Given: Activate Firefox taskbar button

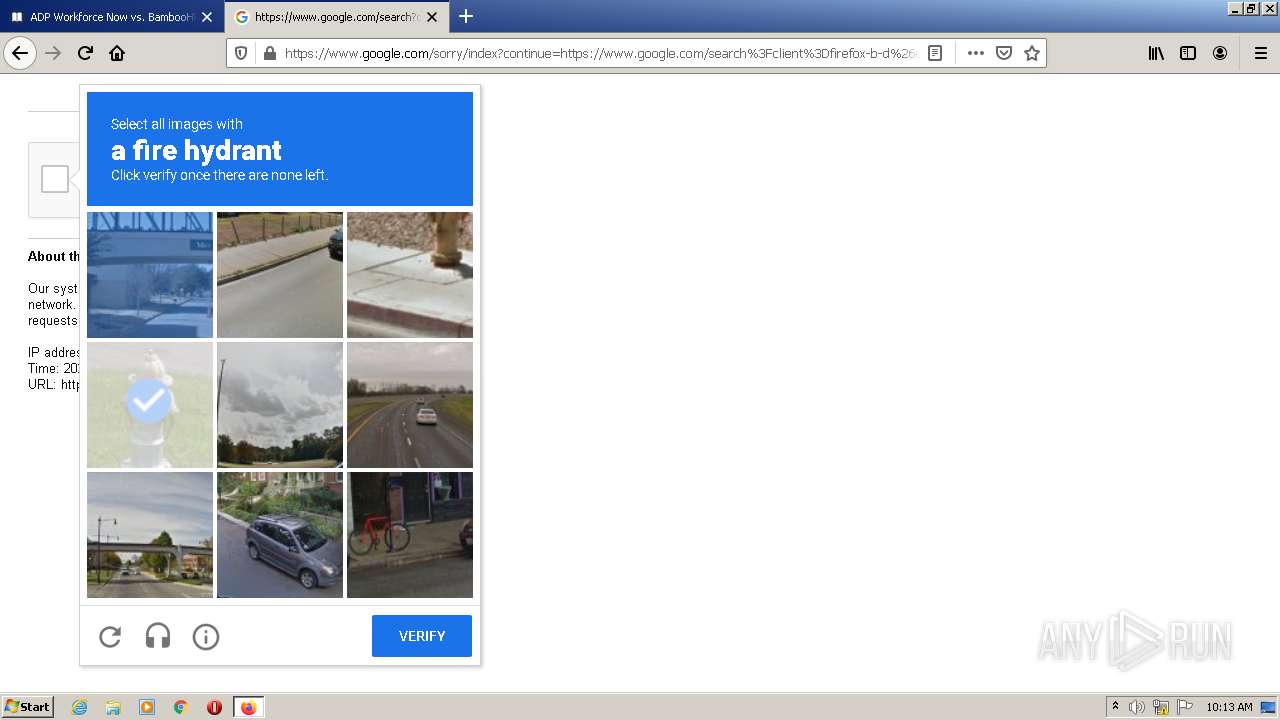Looking at the screenshot, I should coord(248,707).
